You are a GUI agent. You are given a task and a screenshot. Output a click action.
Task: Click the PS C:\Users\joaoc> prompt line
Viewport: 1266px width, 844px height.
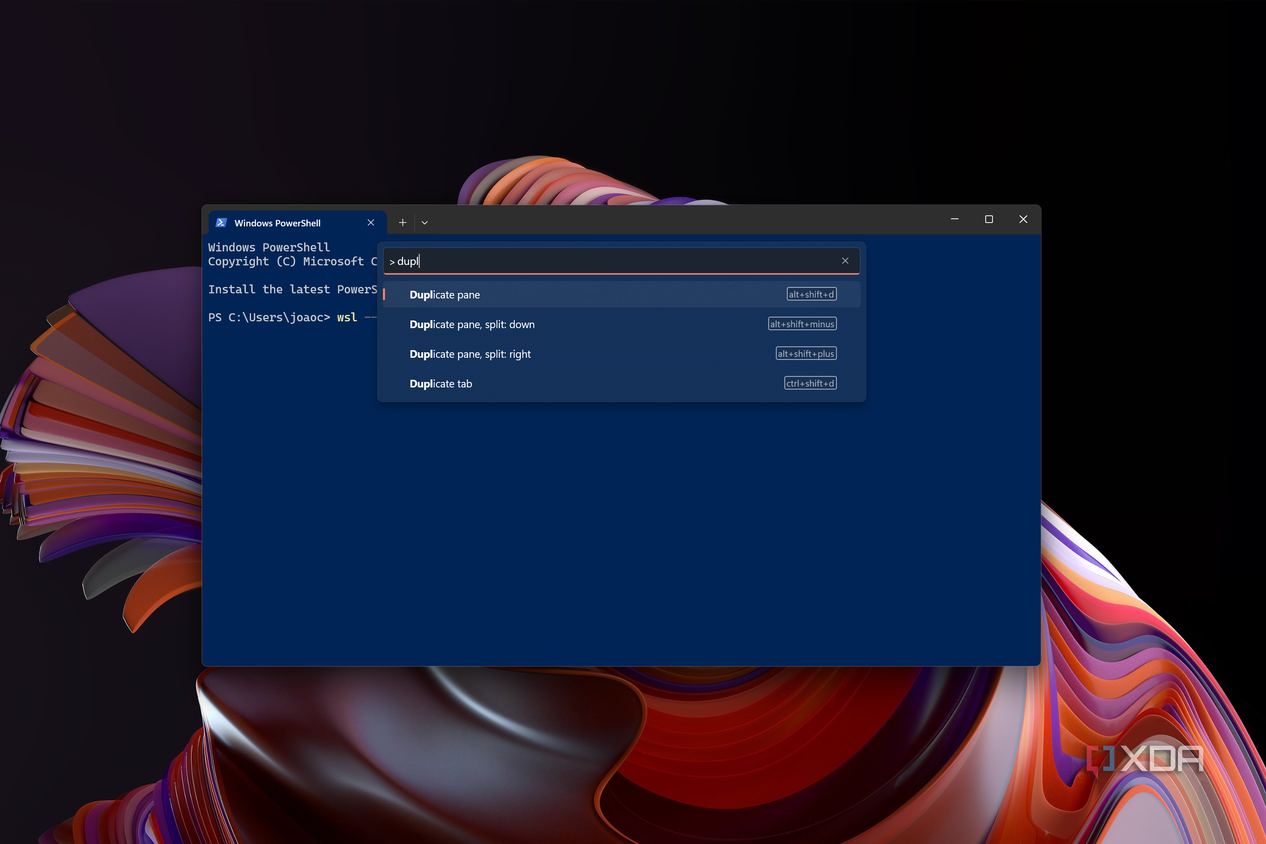coord(292,317)
